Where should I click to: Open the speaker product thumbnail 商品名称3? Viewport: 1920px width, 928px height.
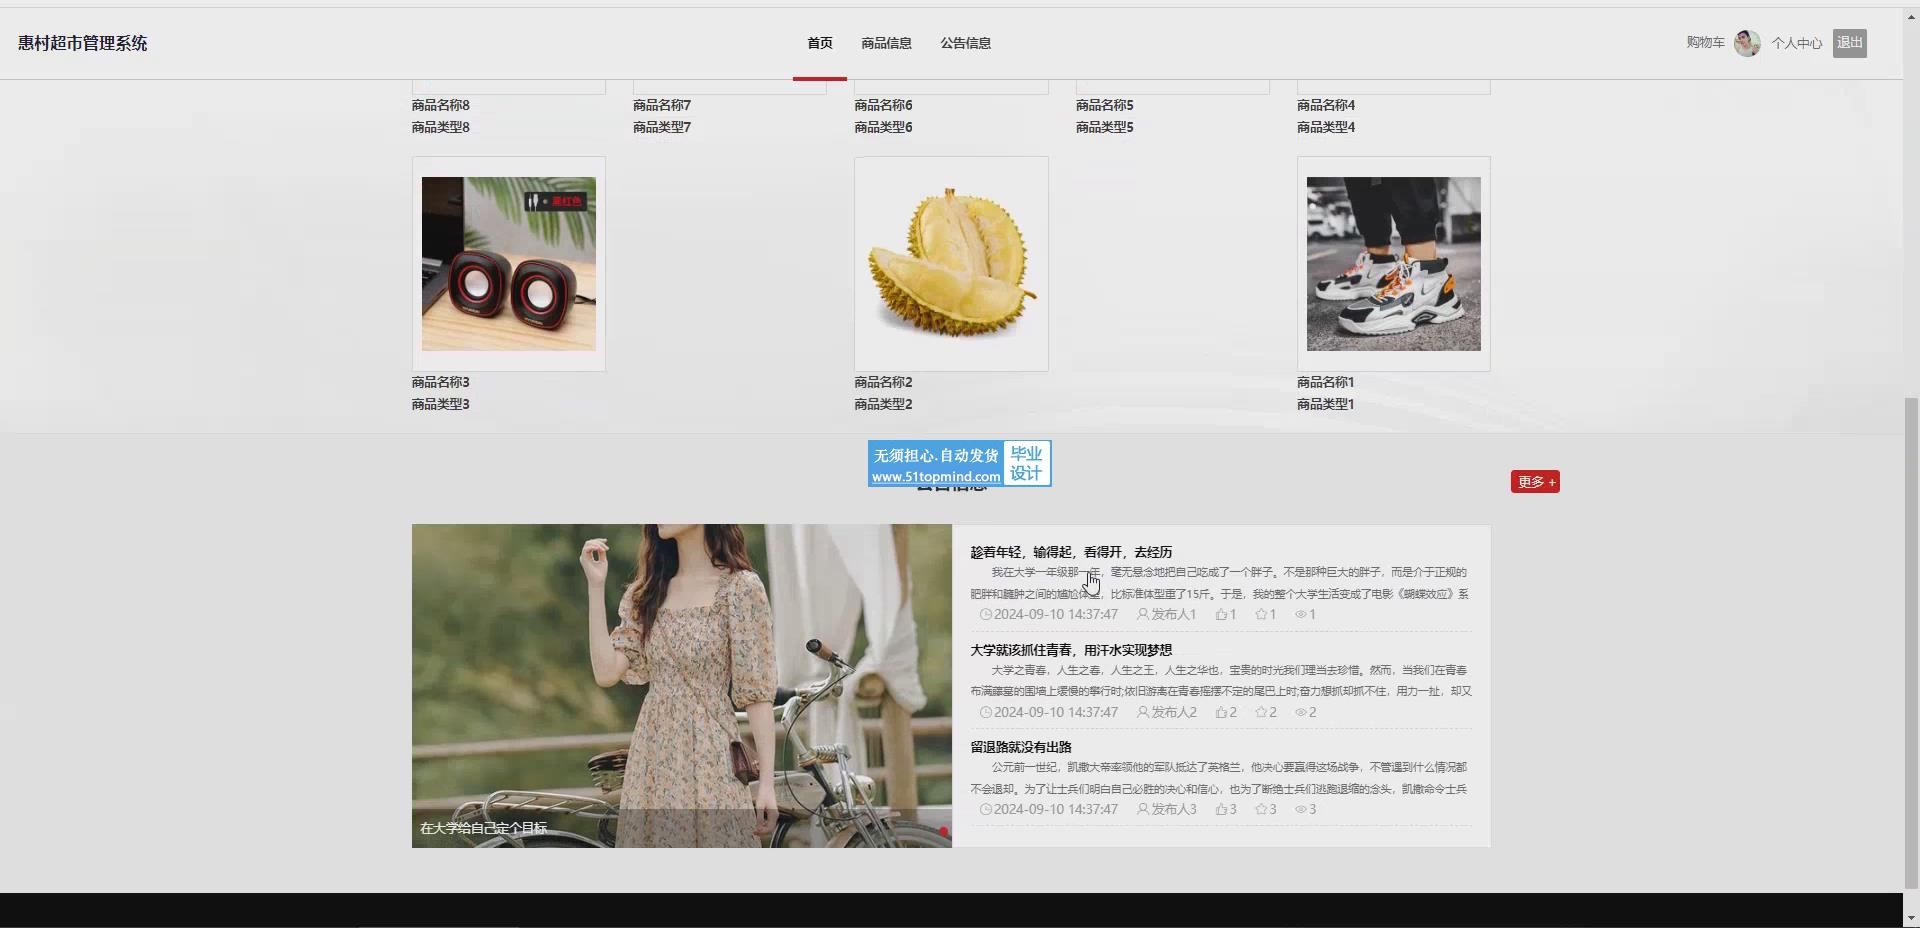[x=508, y=264]
